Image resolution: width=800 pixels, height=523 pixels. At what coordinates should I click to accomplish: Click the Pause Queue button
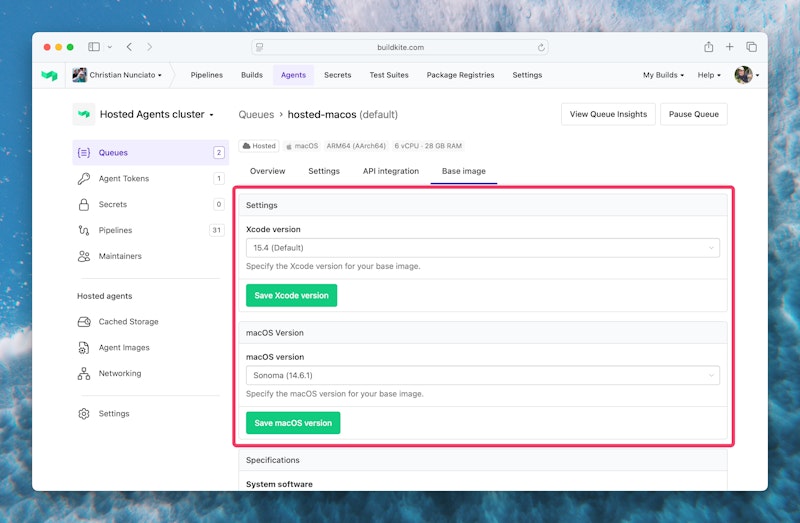[x=693, y=114]
